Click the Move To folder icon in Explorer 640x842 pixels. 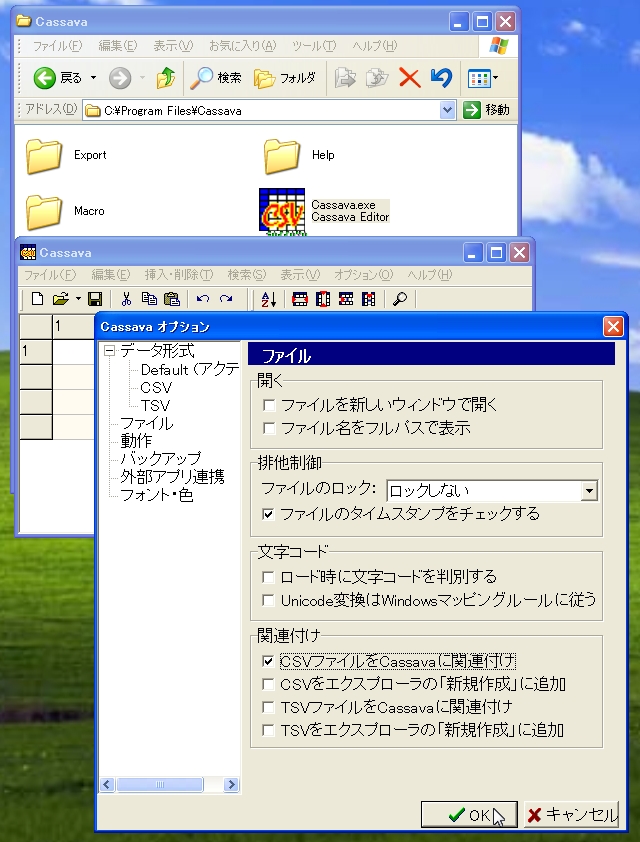[345, 78]
